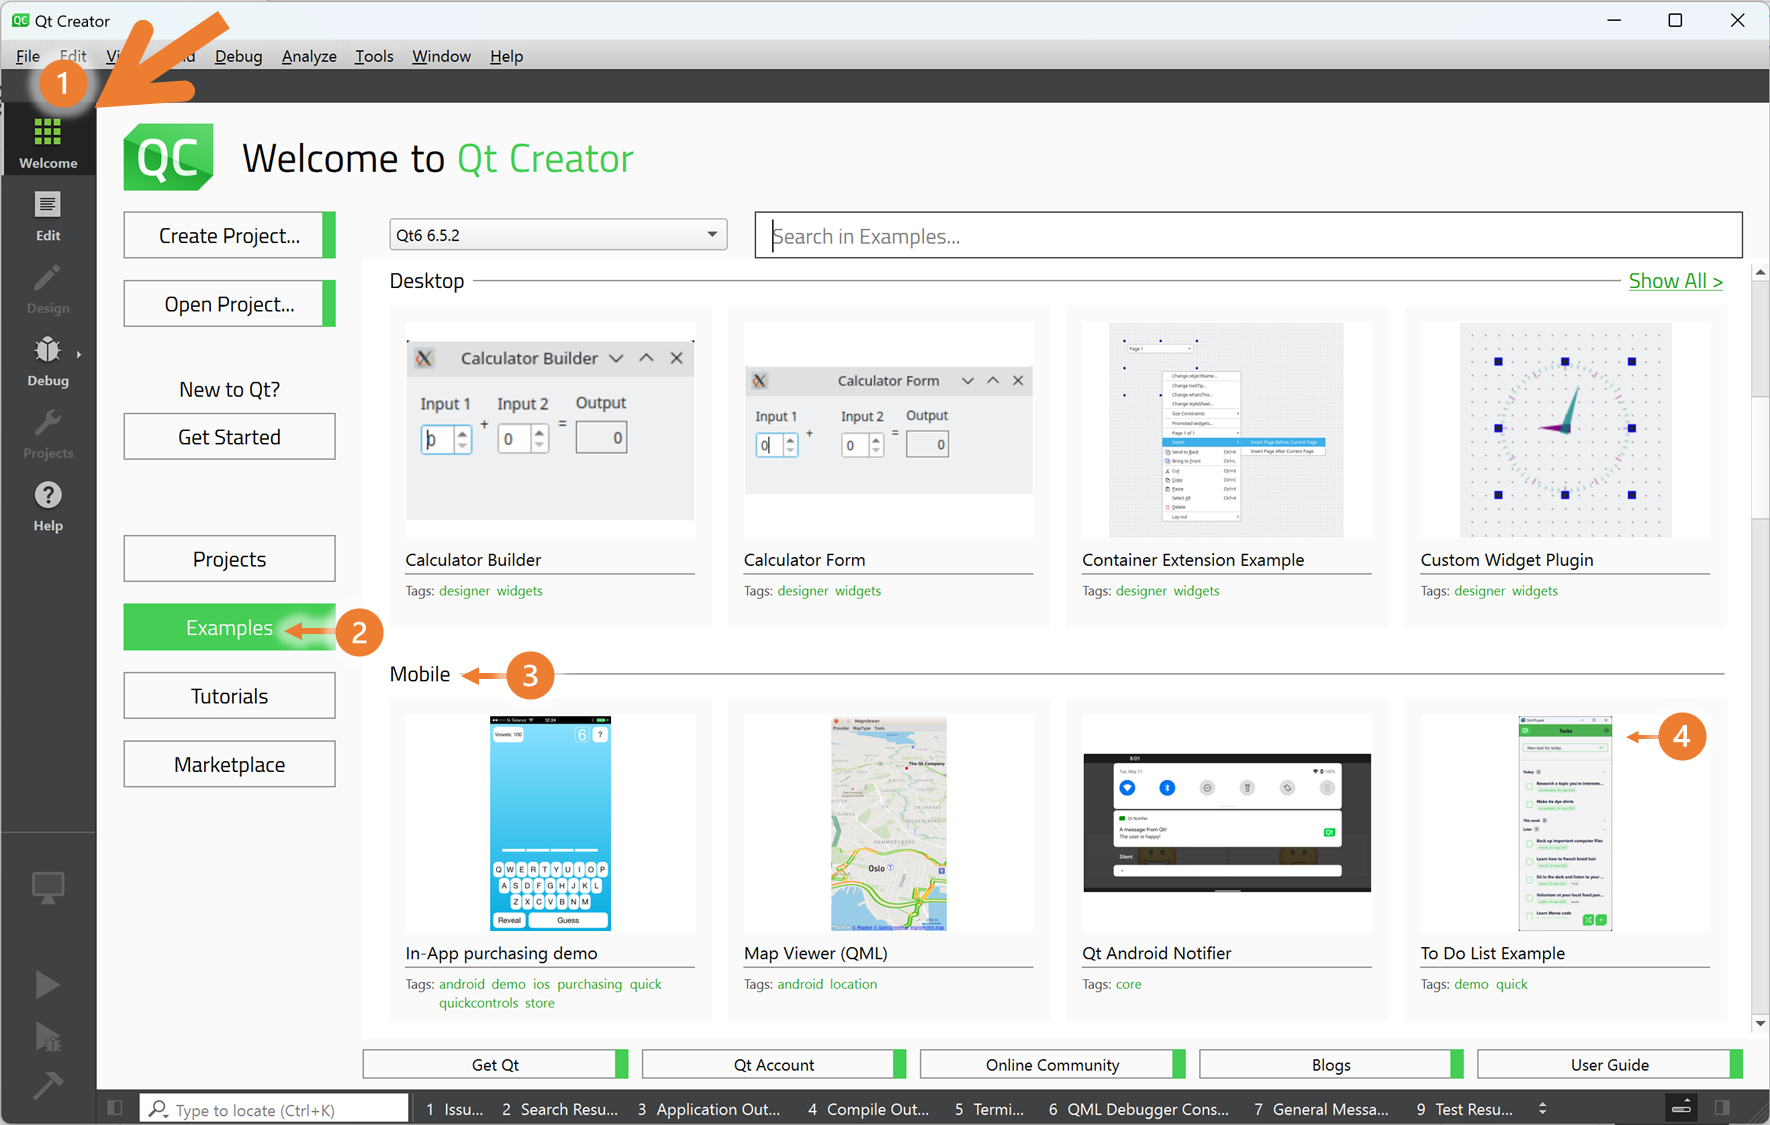Screen dimensions: 1770x1125
Task: Open the Test Results pane
Action: [x=1465, y=1109]
